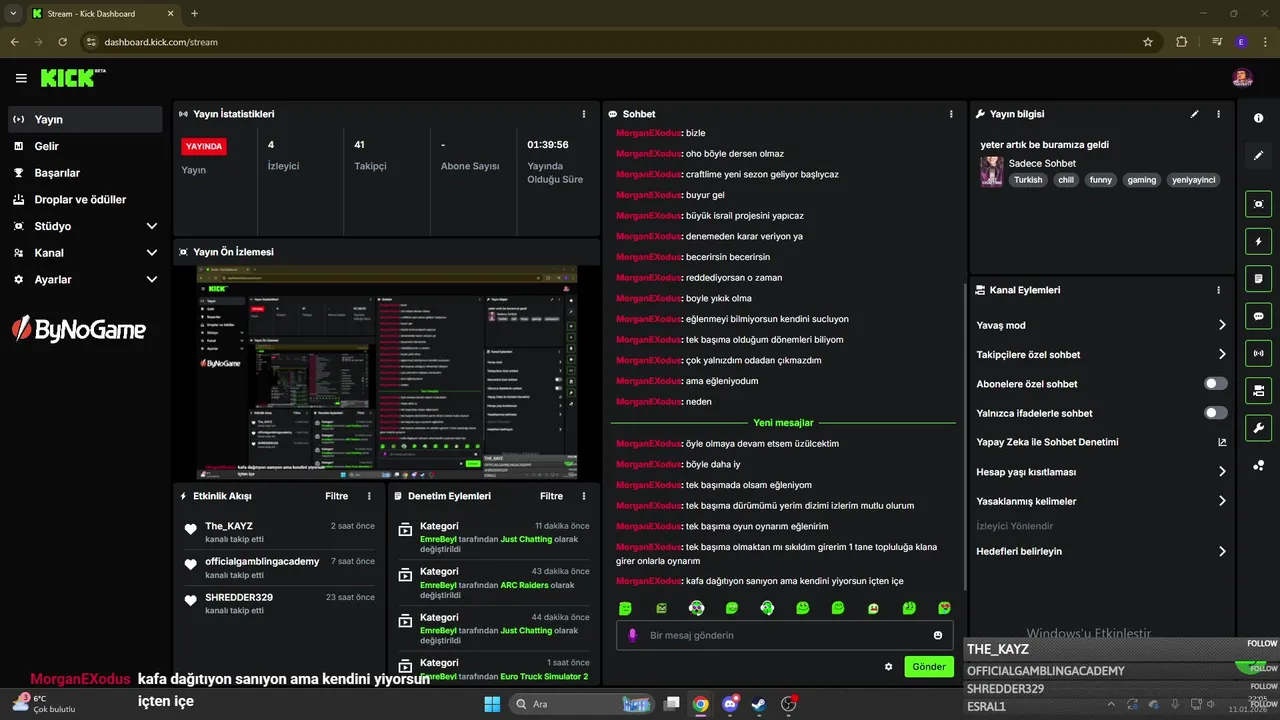Bookmark this page with star icon
The image size is (1280, 720).
[x=1148, y=42]
